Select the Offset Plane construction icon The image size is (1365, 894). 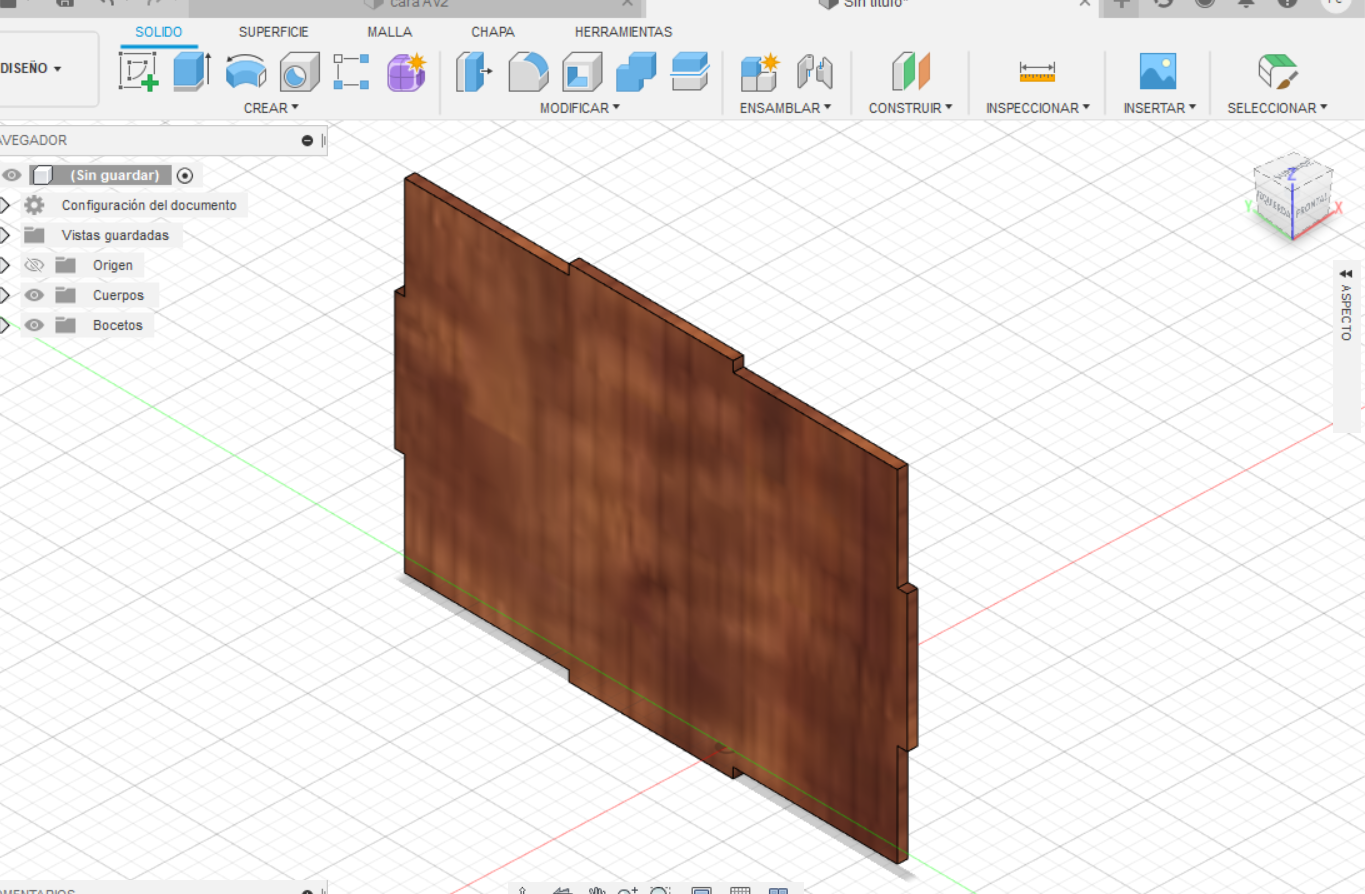pyautogui.click(x=911, y=72)
